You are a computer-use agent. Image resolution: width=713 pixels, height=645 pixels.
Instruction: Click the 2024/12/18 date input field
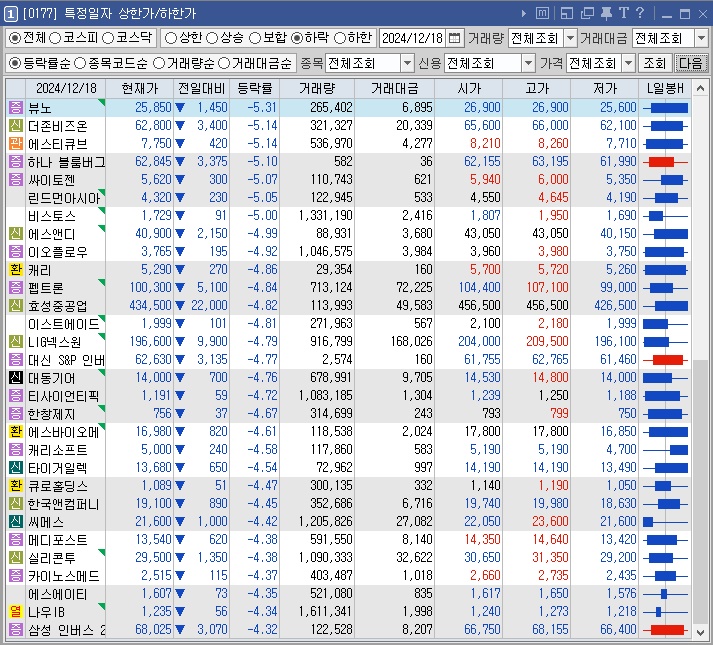coord(412,38)
